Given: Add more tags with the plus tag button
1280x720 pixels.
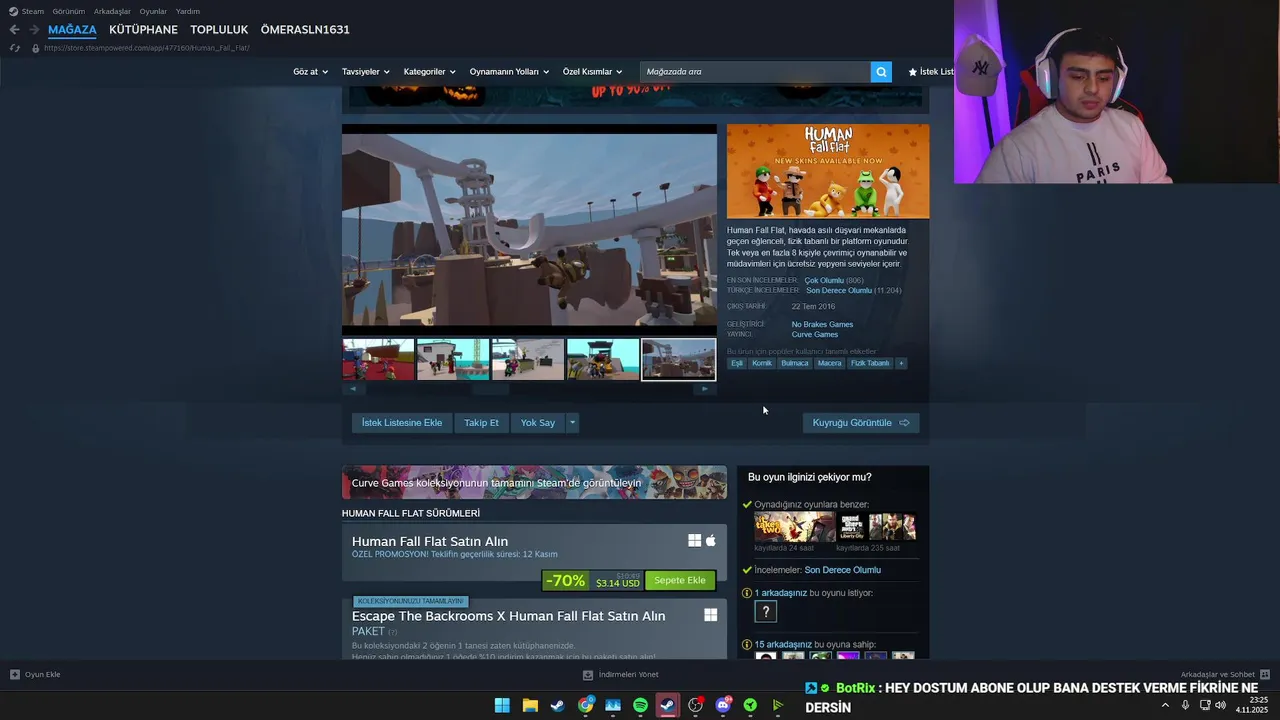Looking at the screenshot, I should 901,363.
